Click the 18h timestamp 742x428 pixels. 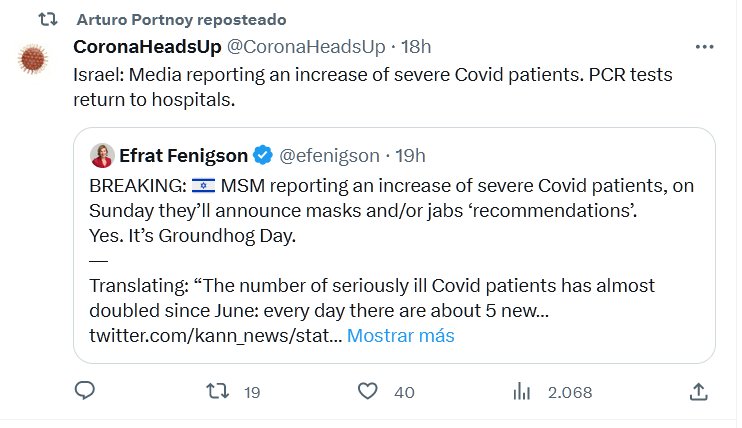tap(416, 47)
